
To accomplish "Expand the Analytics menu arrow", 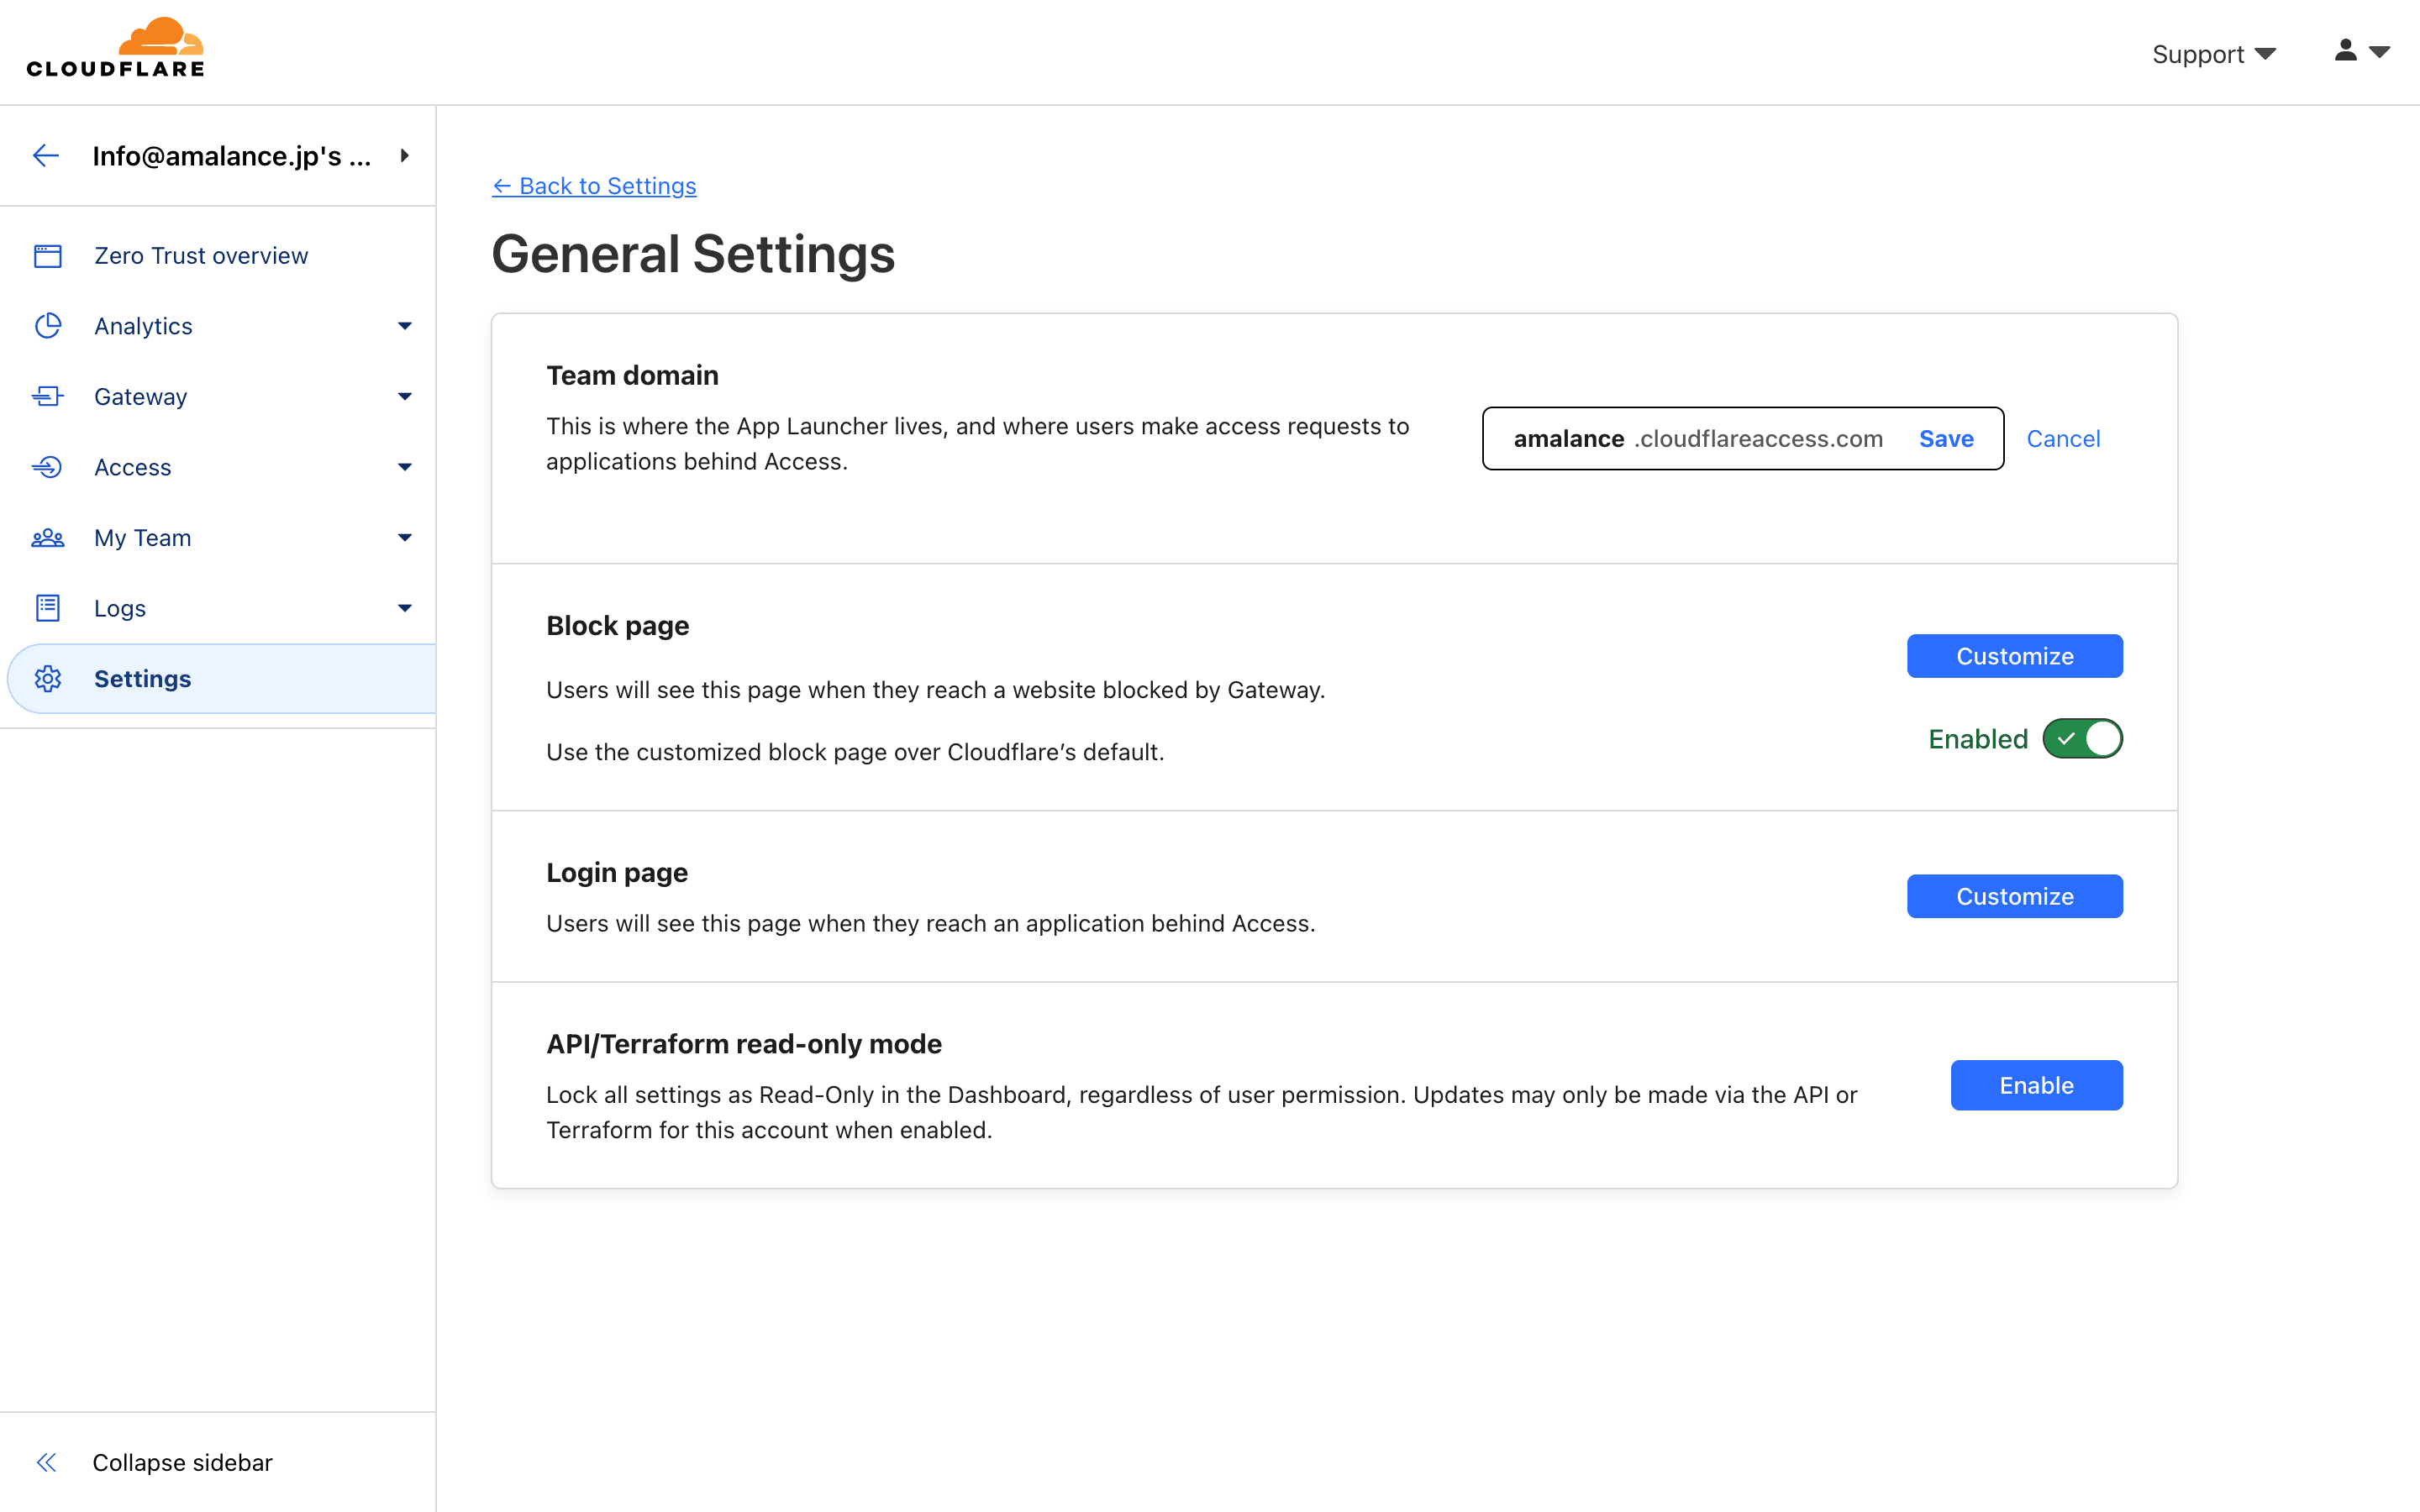I will click(x=404, y=326).
